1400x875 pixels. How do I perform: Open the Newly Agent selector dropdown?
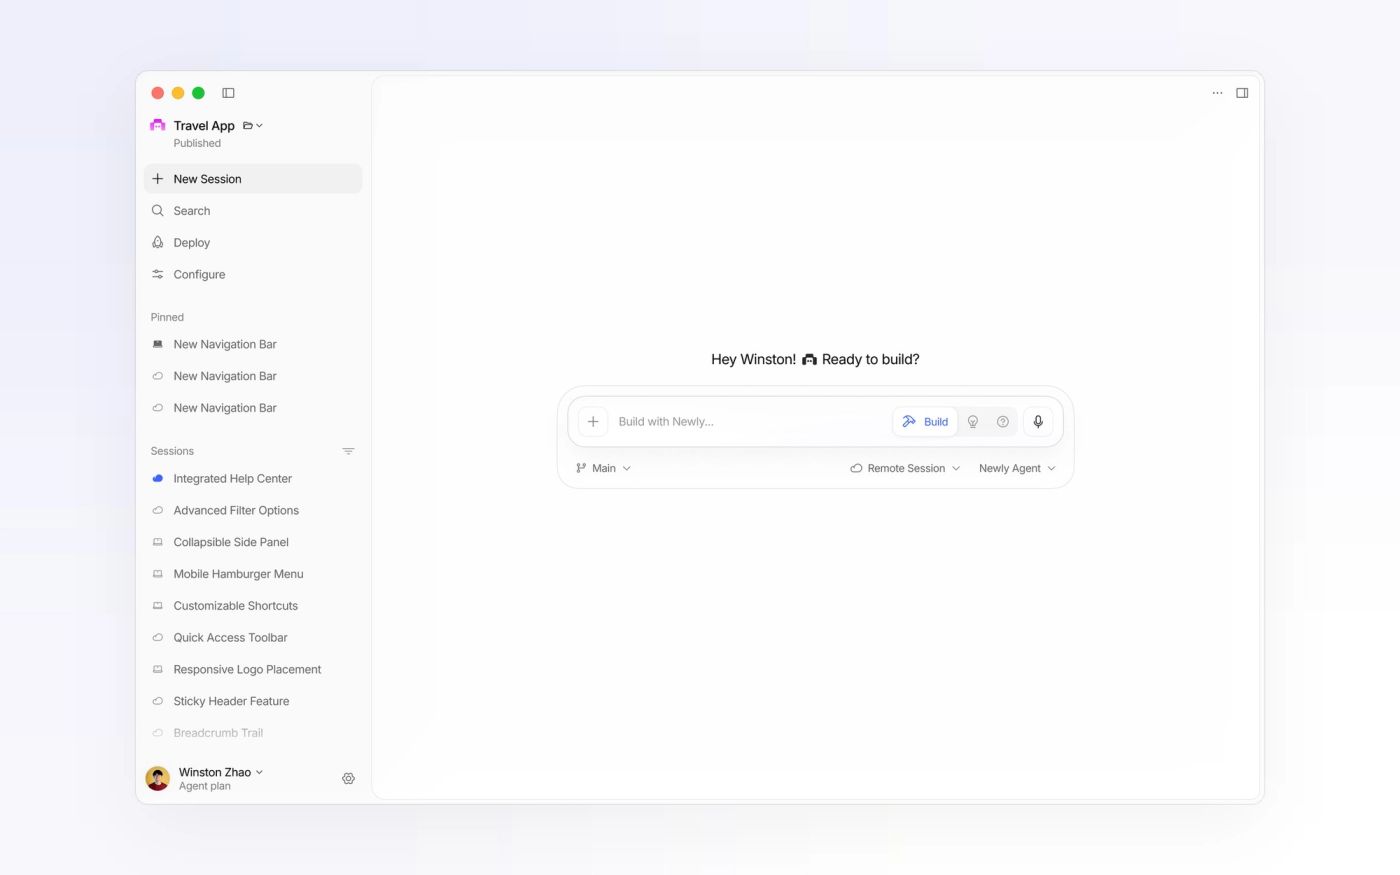point(1017,468)
